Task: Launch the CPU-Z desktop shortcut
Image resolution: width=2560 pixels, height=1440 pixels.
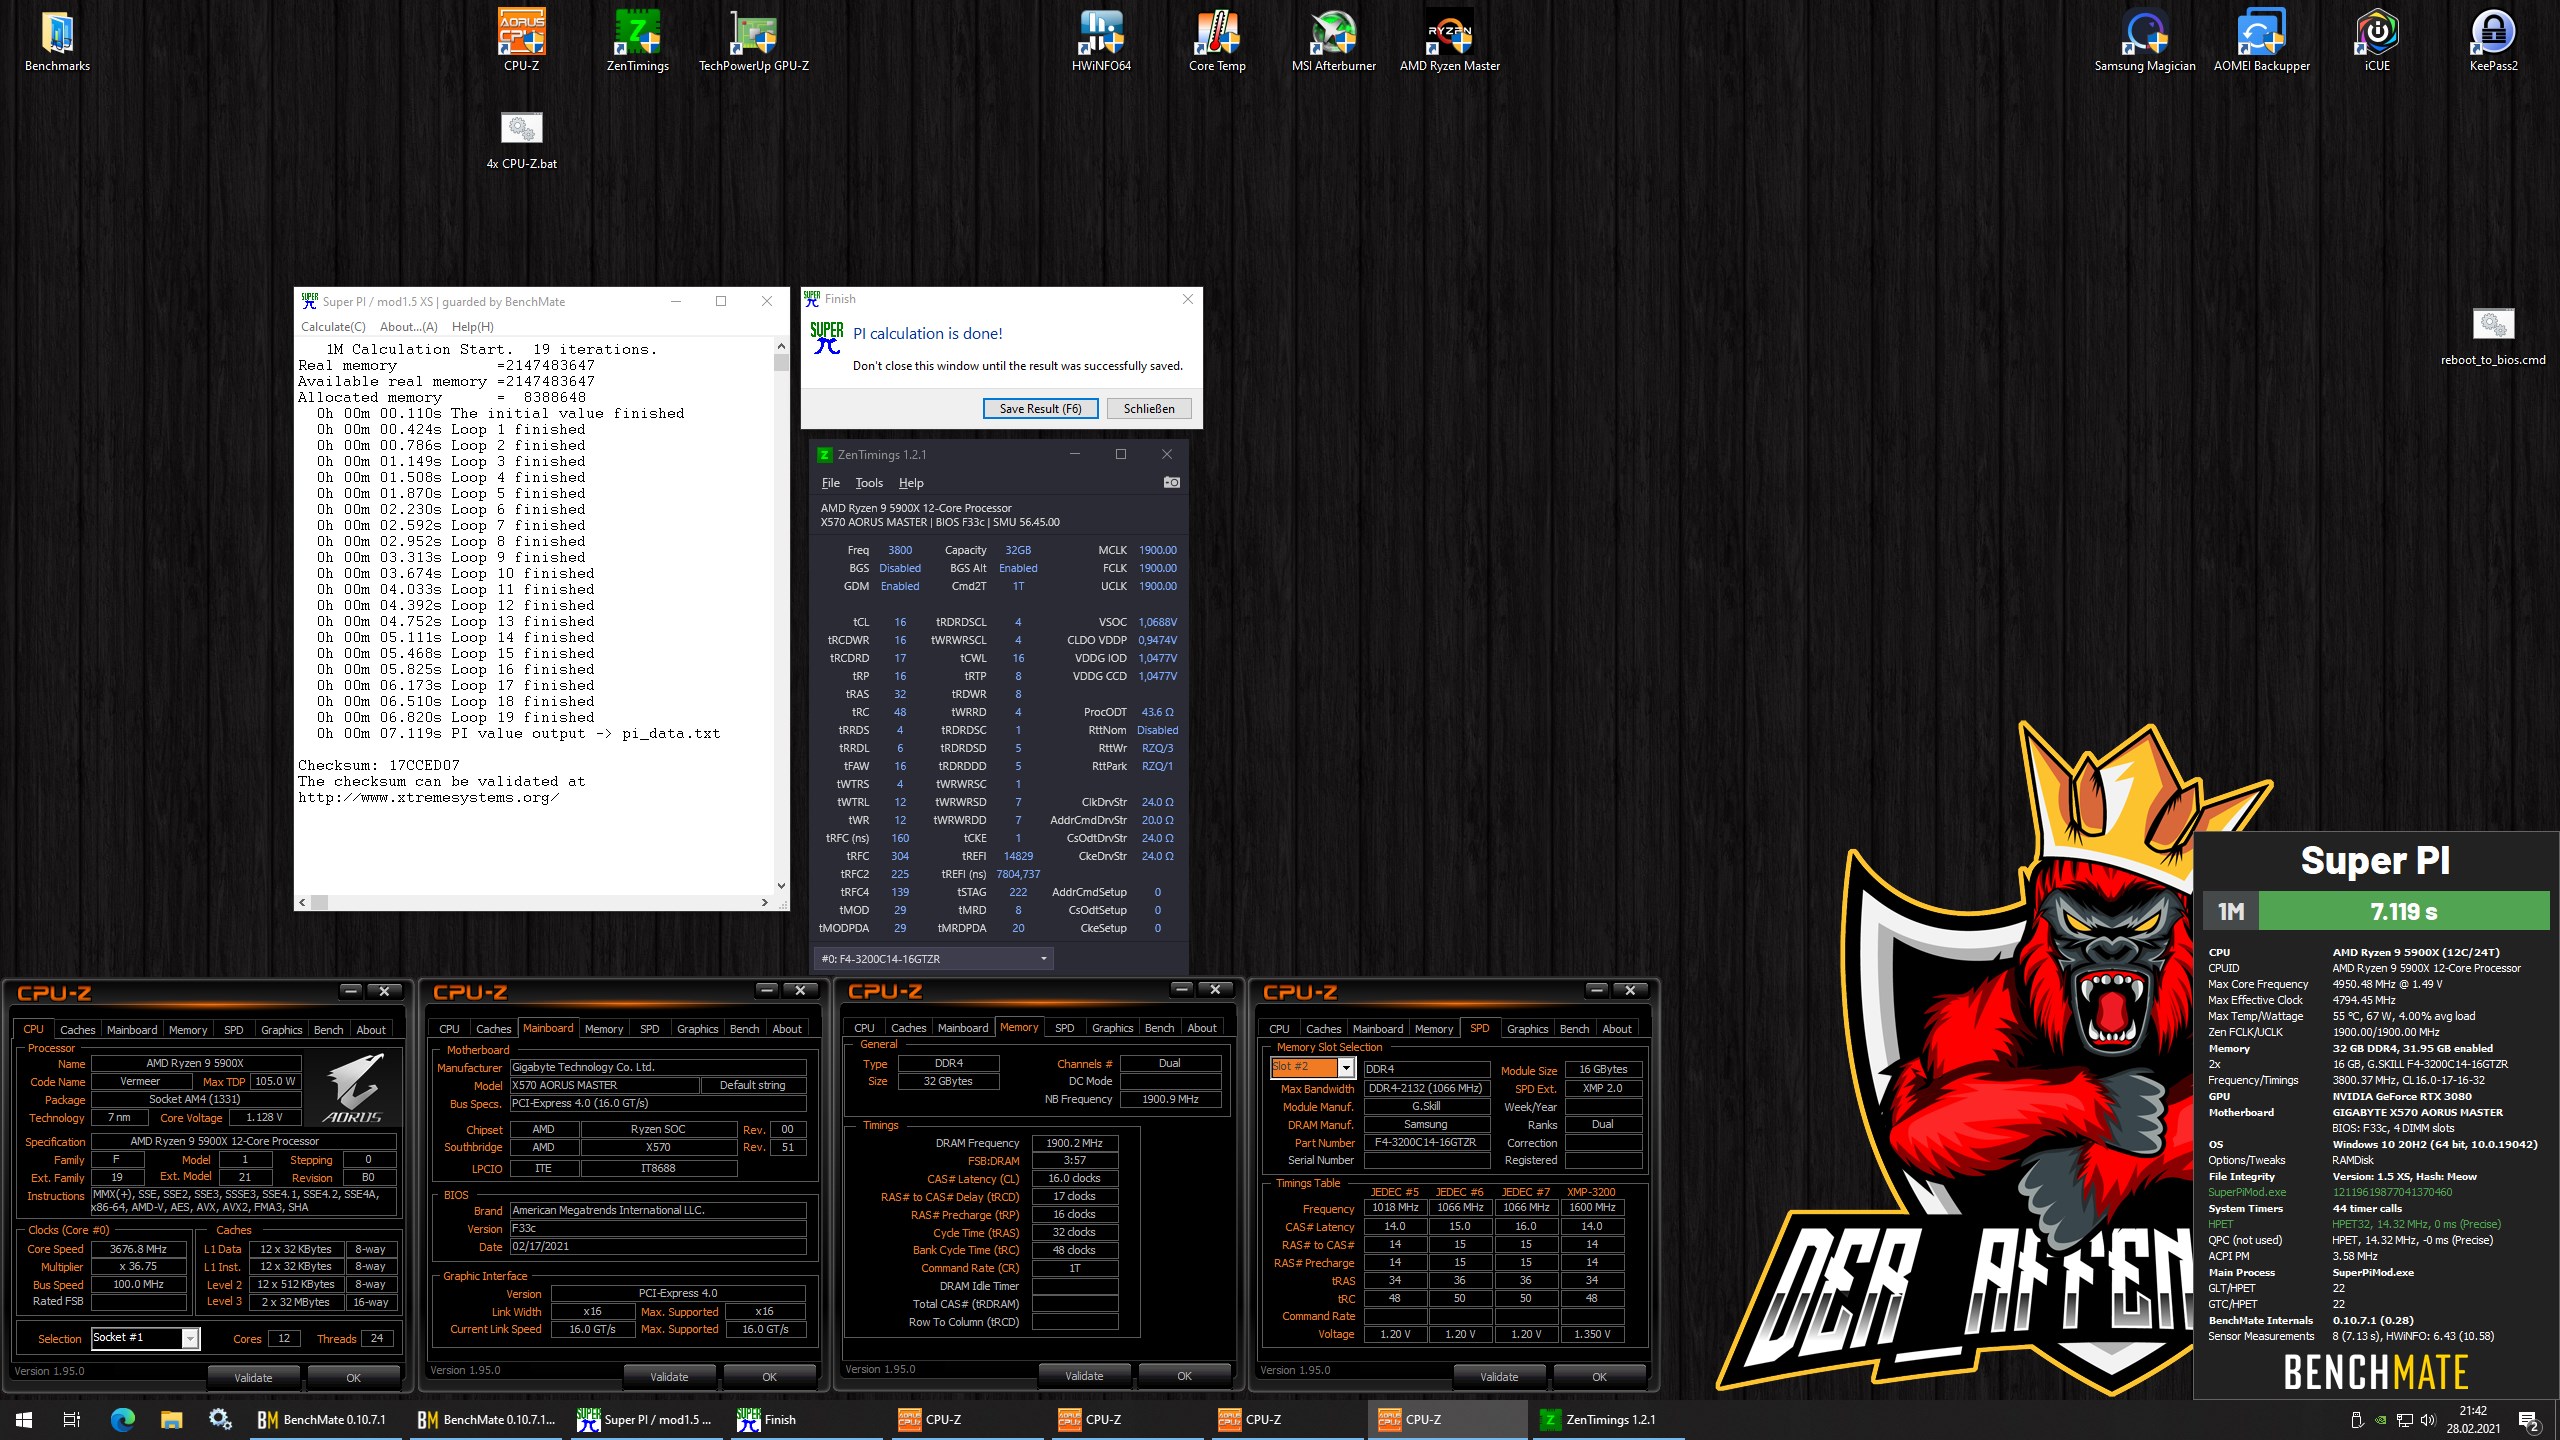Action: 521,42
